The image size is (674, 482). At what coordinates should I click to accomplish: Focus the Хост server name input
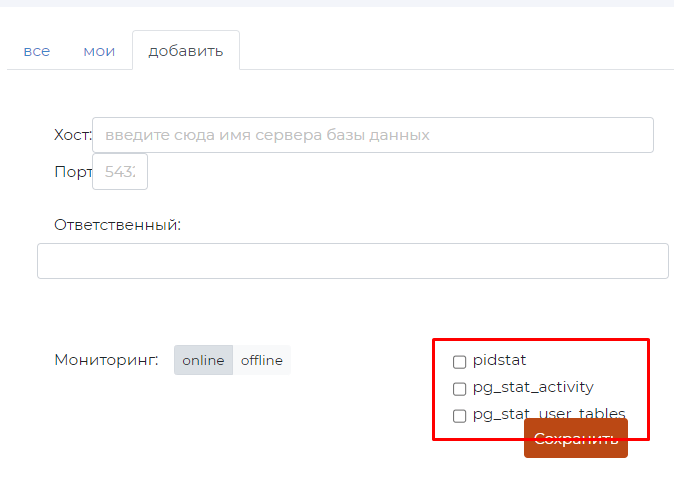372,135
